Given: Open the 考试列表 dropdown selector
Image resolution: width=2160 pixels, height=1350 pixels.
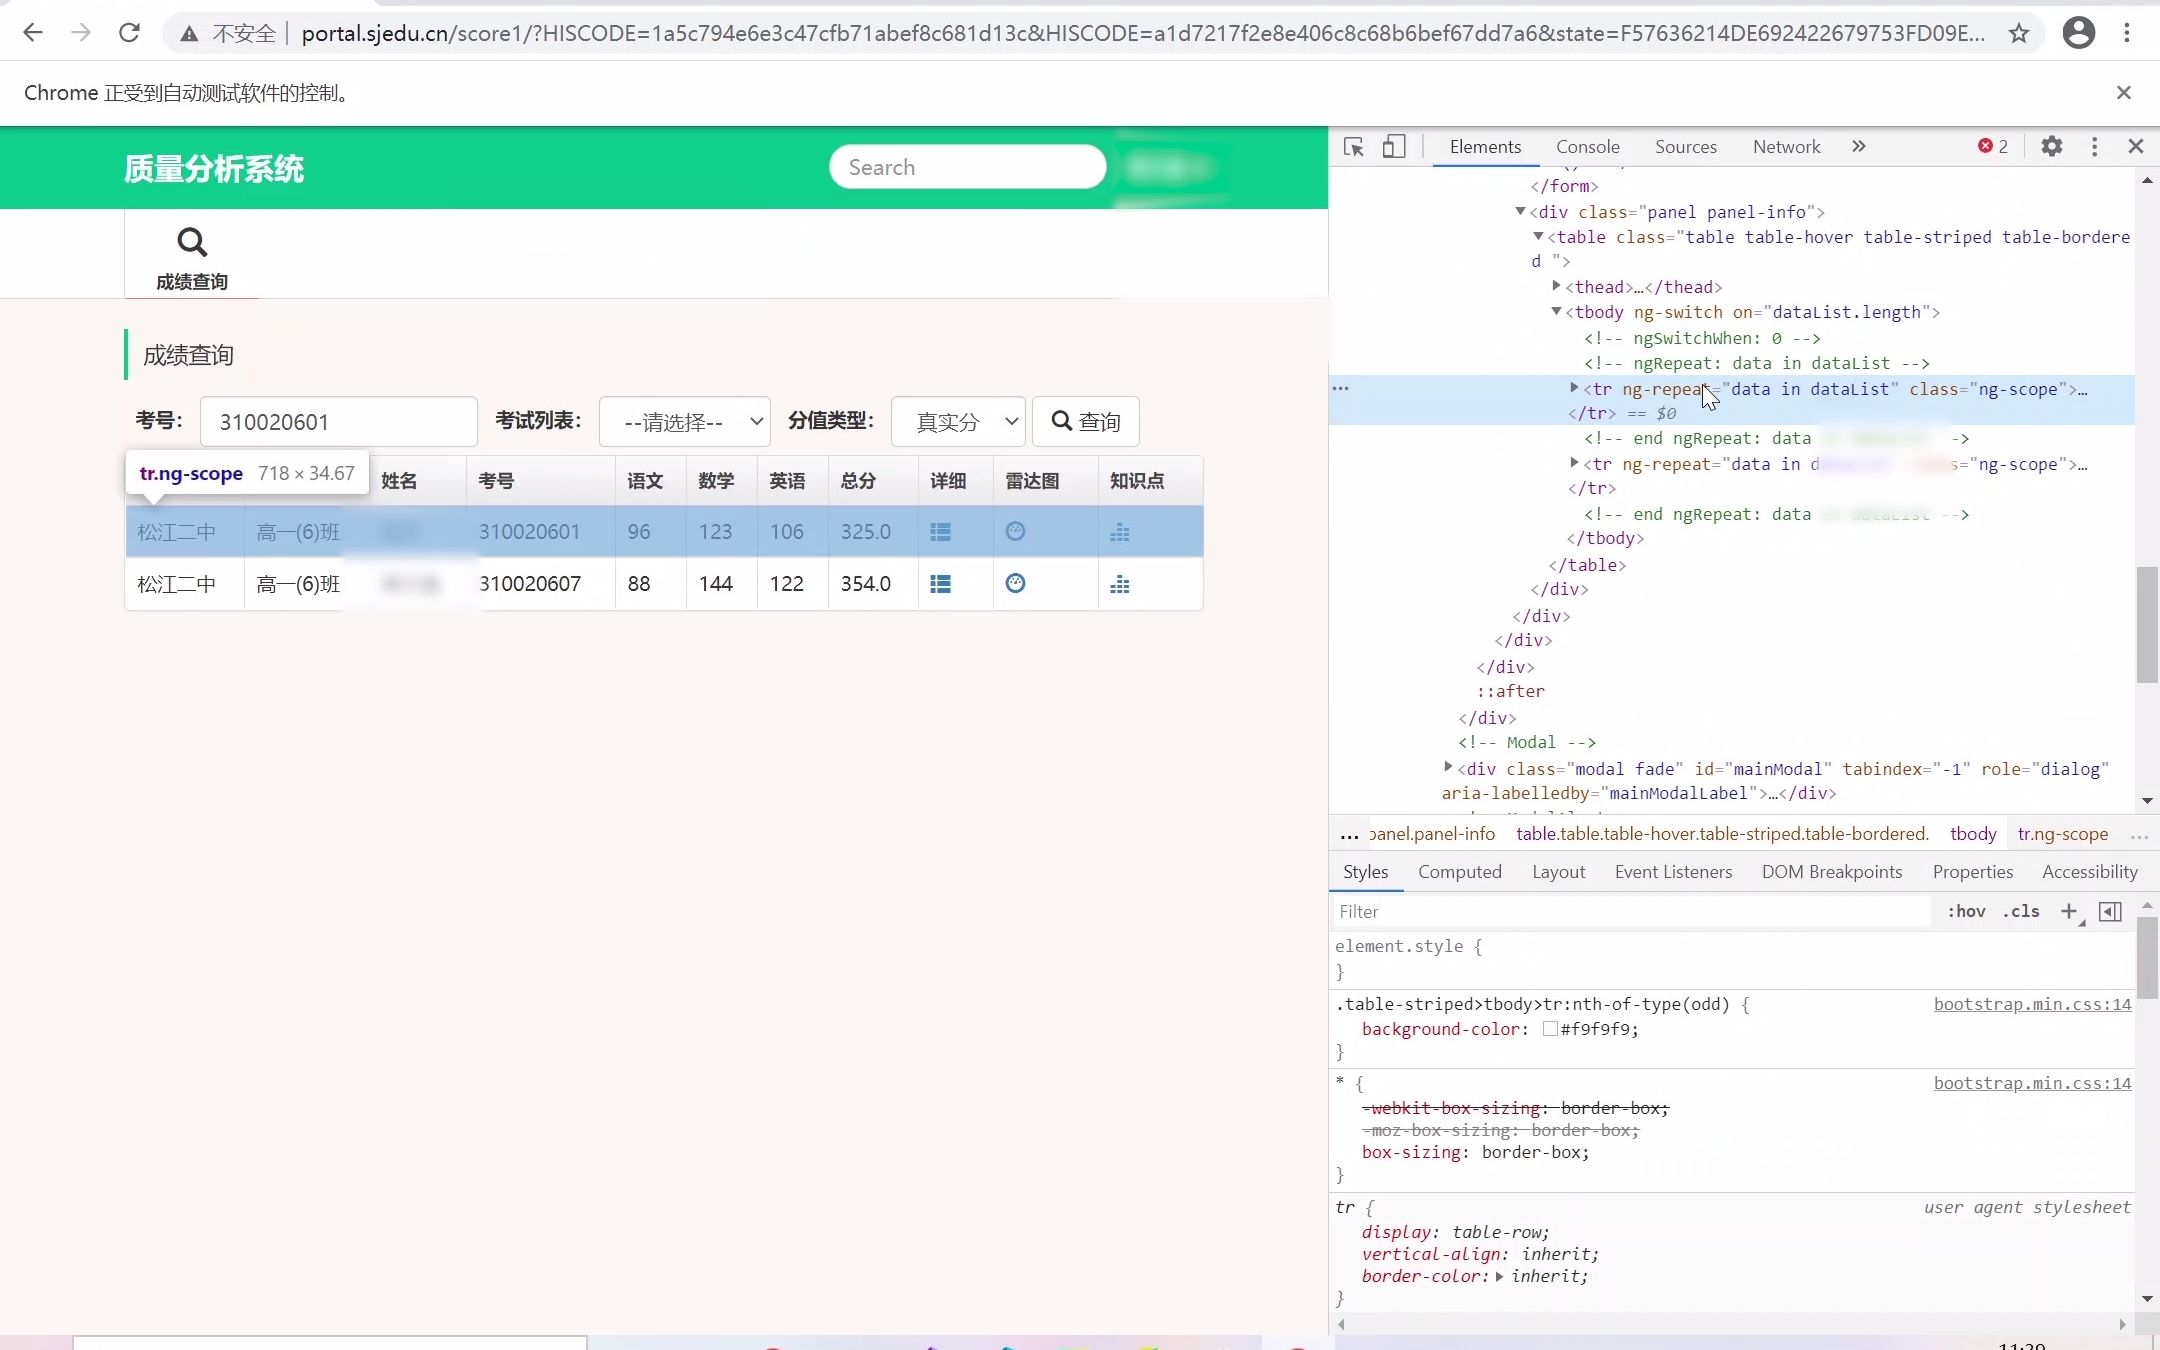Looking at the screenshot, I should click(x=686, y=421).
